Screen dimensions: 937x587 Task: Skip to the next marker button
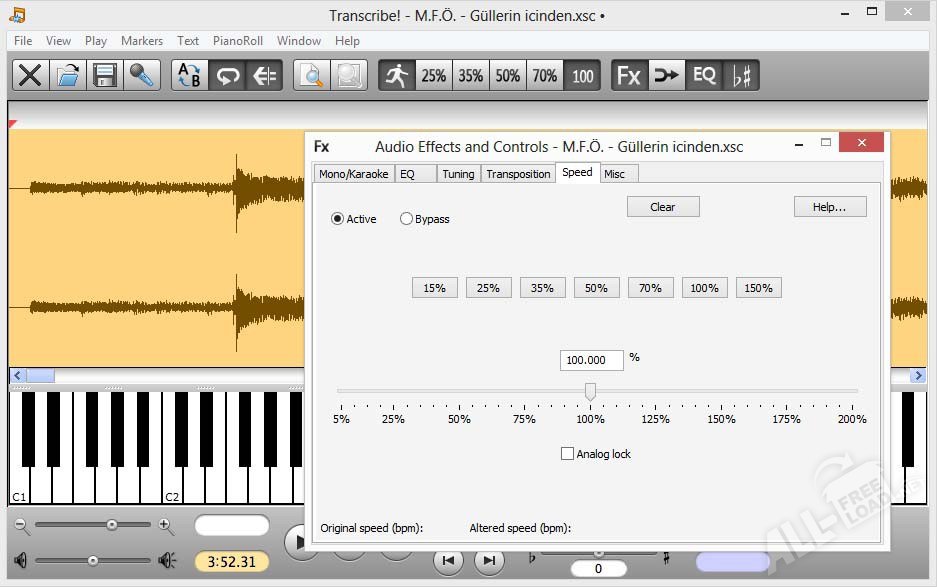tap(488, 561)
